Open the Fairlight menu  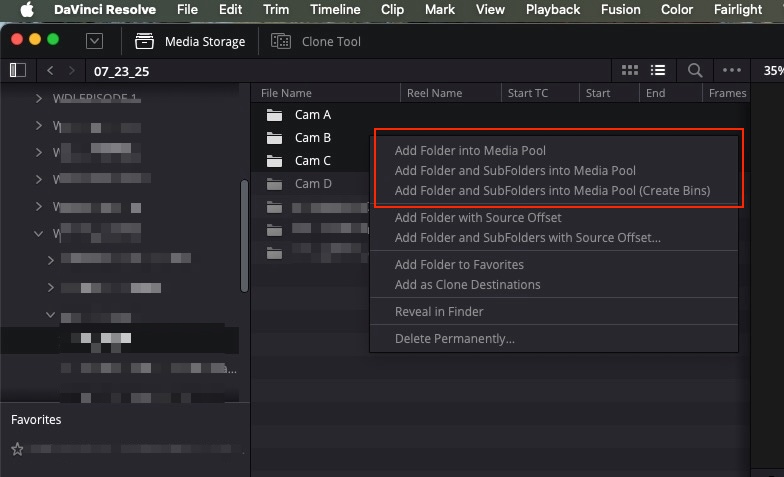click(738, 10)
